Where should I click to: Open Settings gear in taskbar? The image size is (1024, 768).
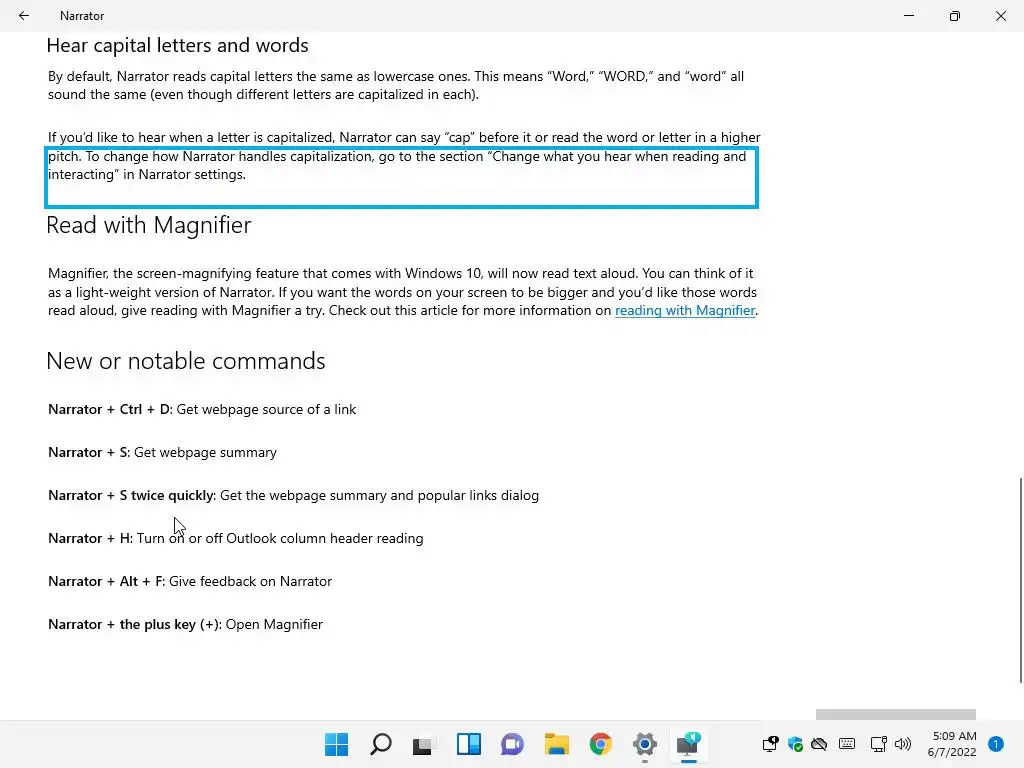645,744
